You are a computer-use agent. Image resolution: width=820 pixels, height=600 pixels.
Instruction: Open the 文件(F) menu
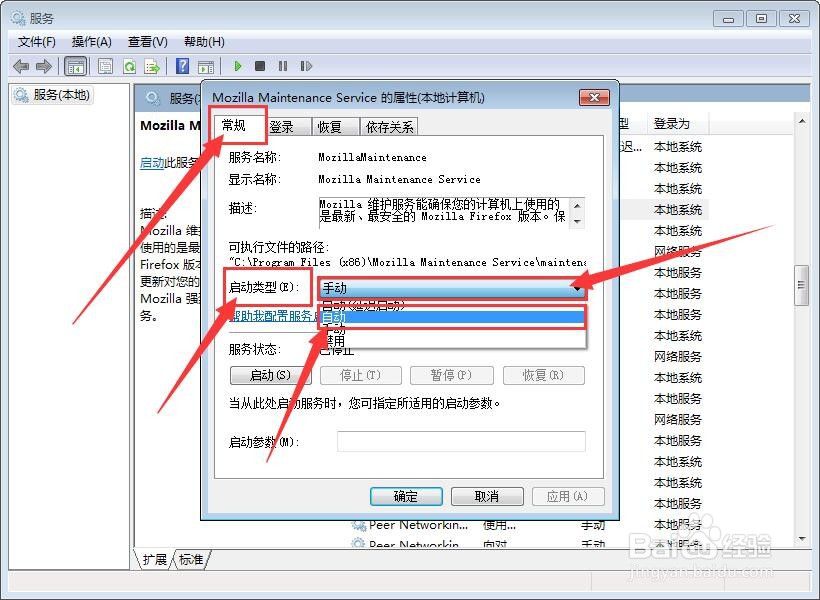click(x=37, y=42)
